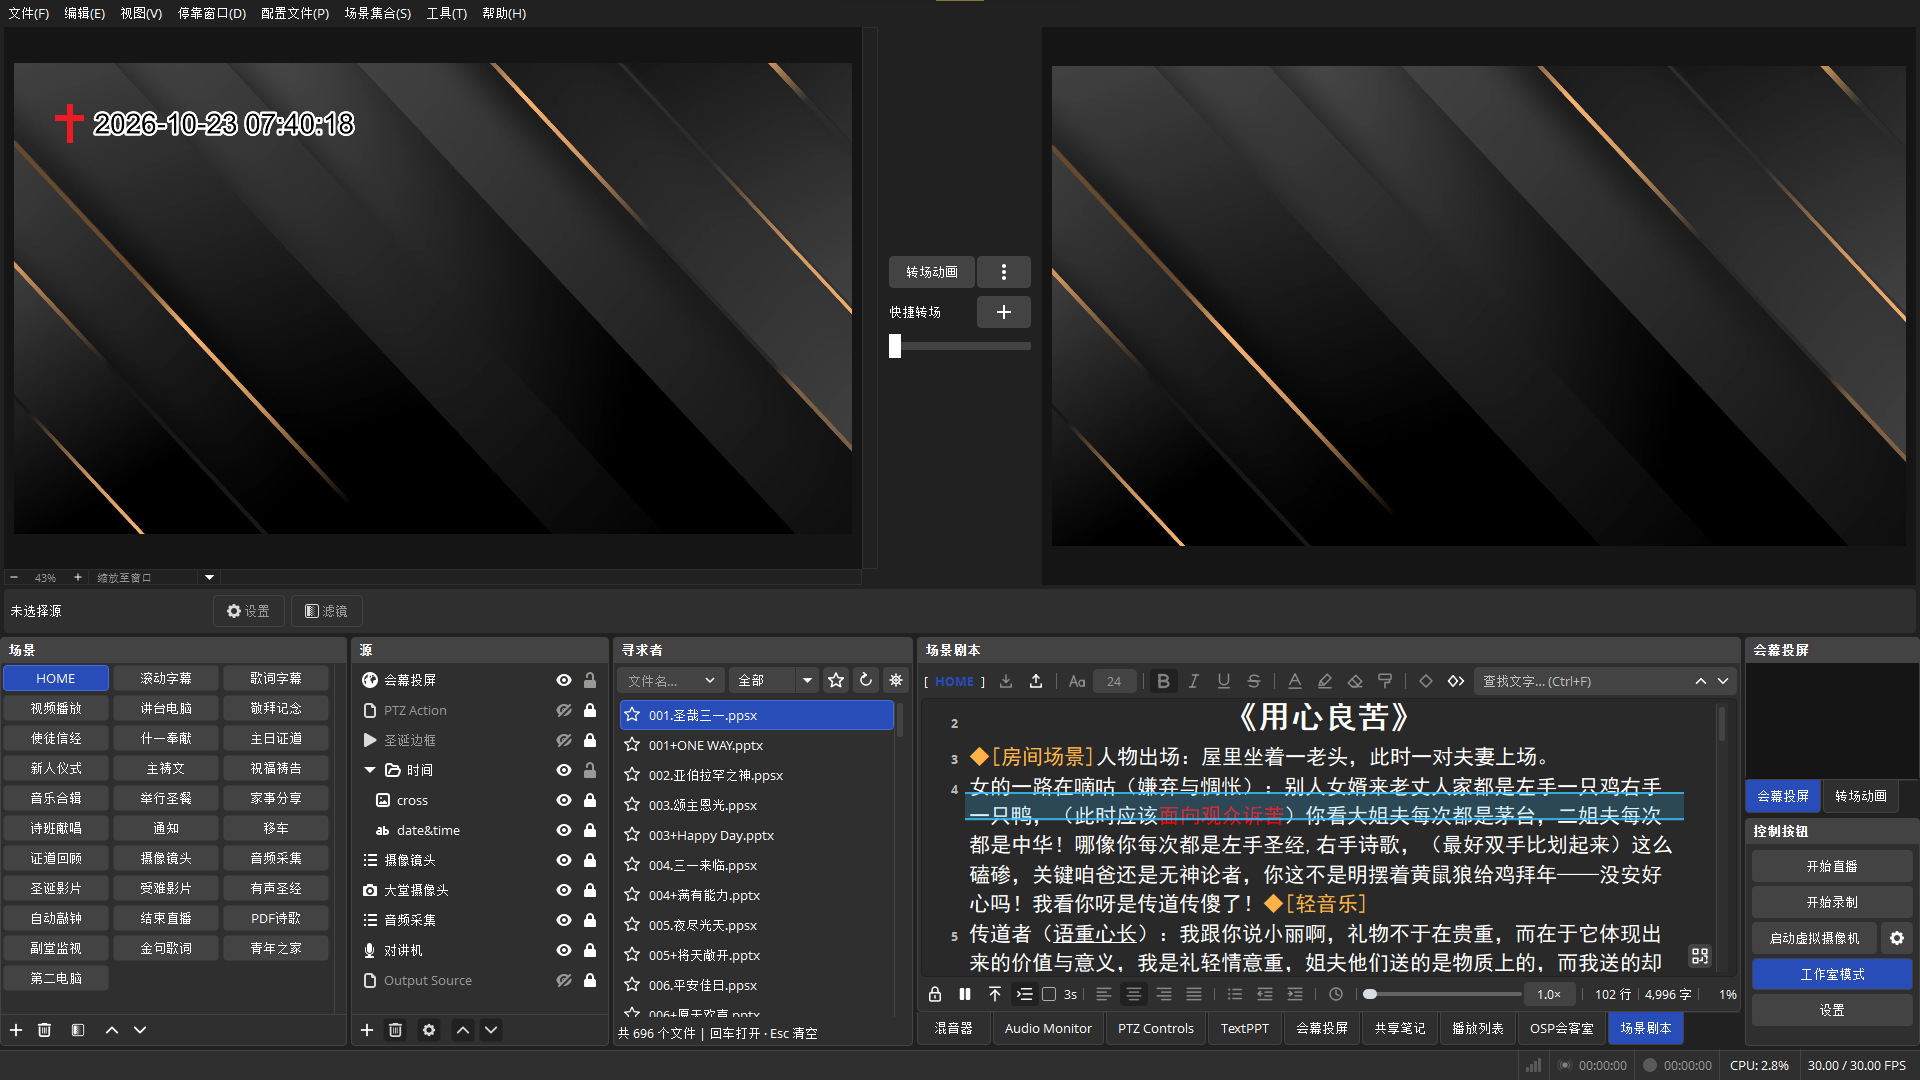Click the script export upload icon
Image resolution: width=1920 pixels, height=1080 pixels.
tap(1036, 681)
